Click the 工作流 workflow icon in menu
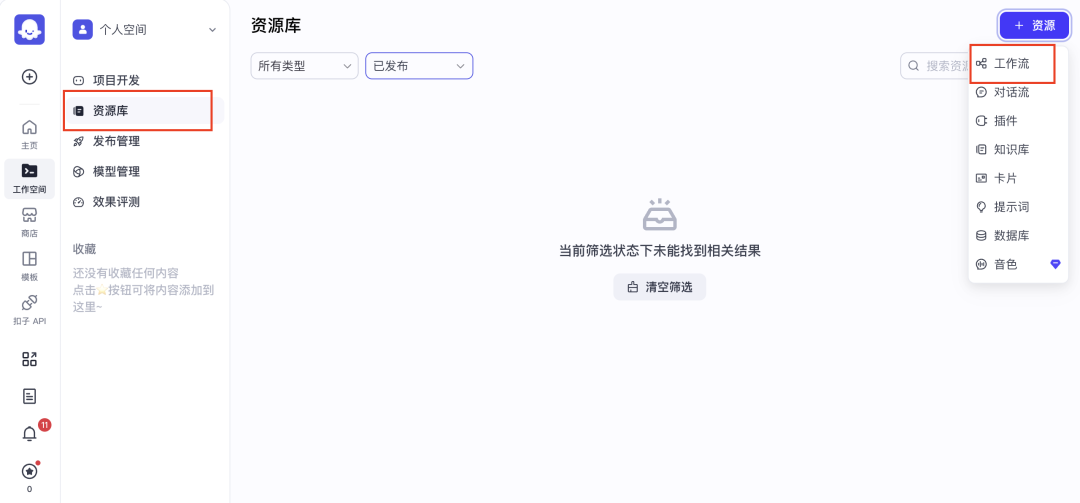 pos(982,63)
